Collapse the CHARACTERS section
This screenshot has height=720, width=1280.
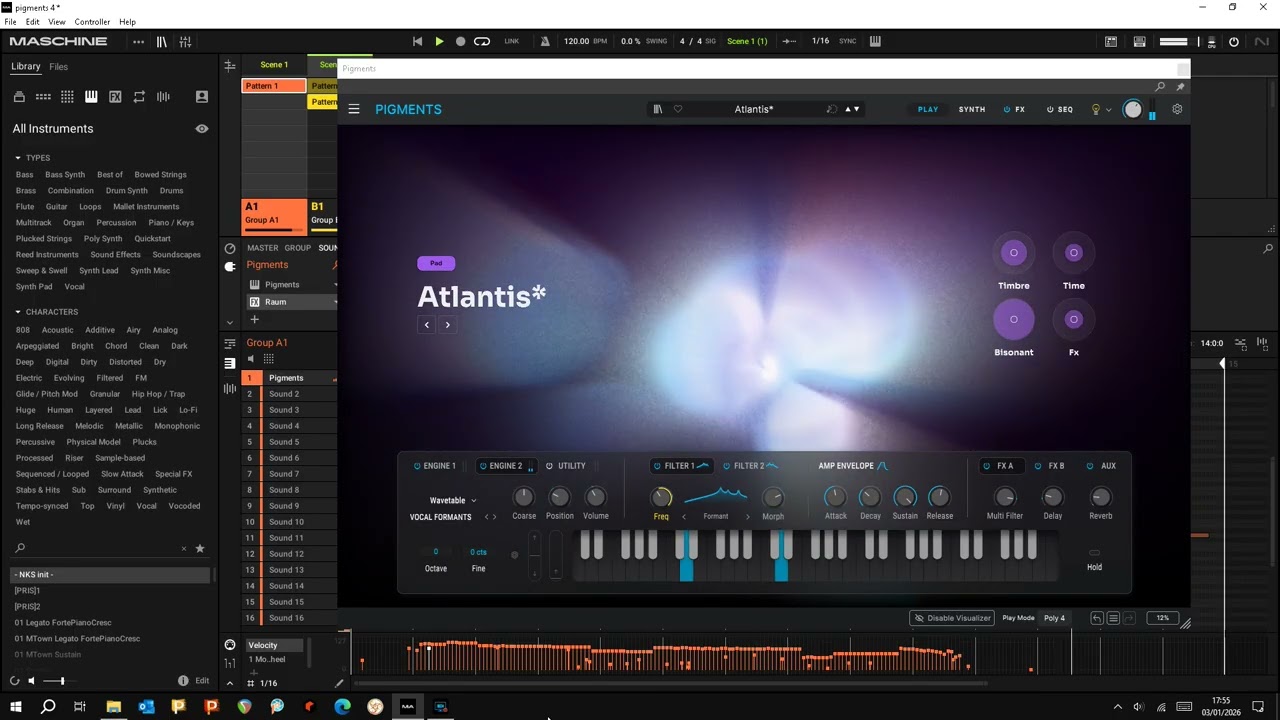pyautogui.click(x=18, y=312)
